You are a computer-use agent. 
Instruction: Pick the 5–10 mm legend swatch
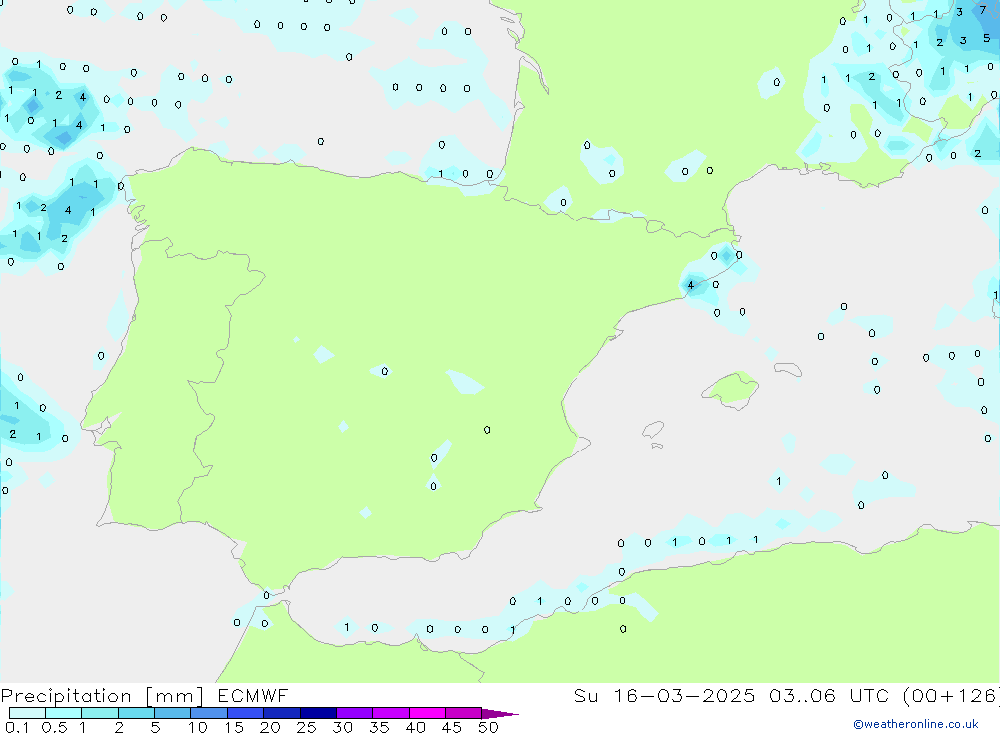(172, 713)
